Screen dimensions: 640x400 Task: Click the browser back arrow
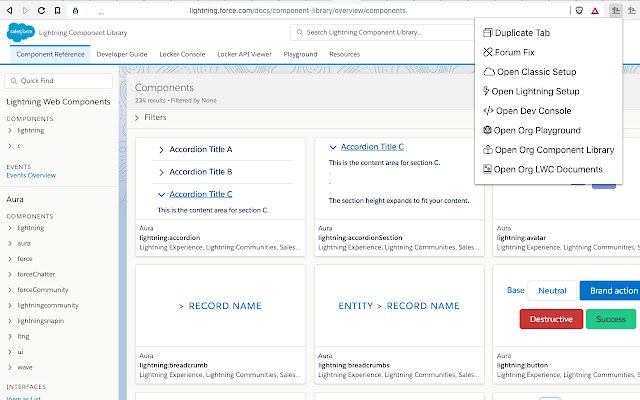click(x=9, y=11)
